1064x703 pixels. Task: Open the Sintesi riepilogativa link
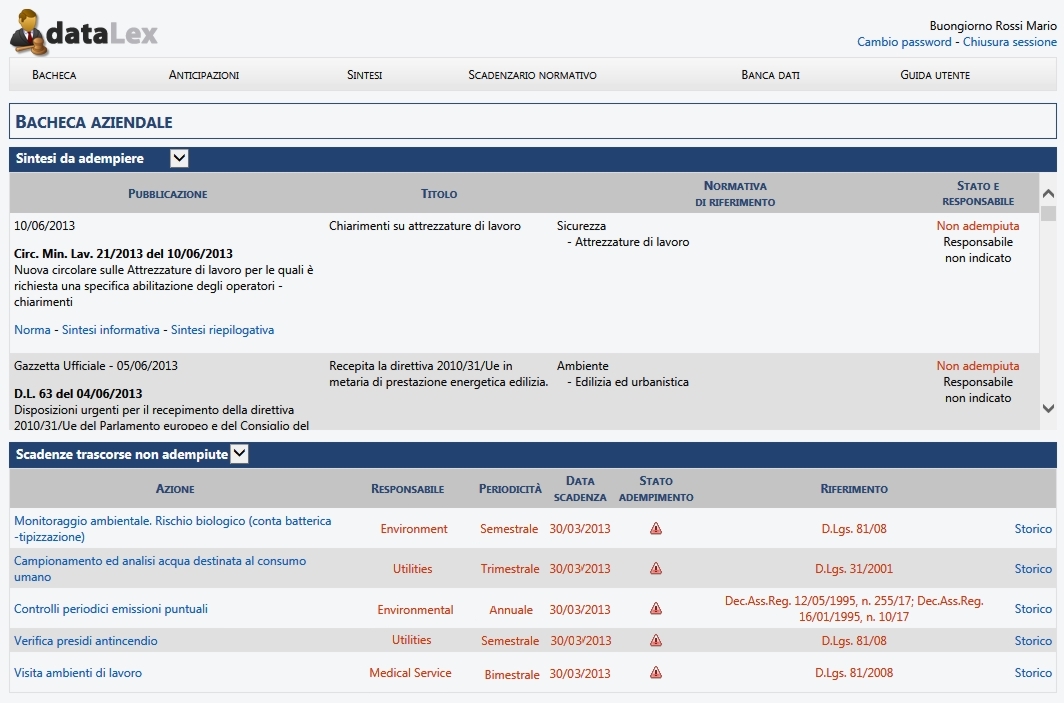tap(223, 330)
